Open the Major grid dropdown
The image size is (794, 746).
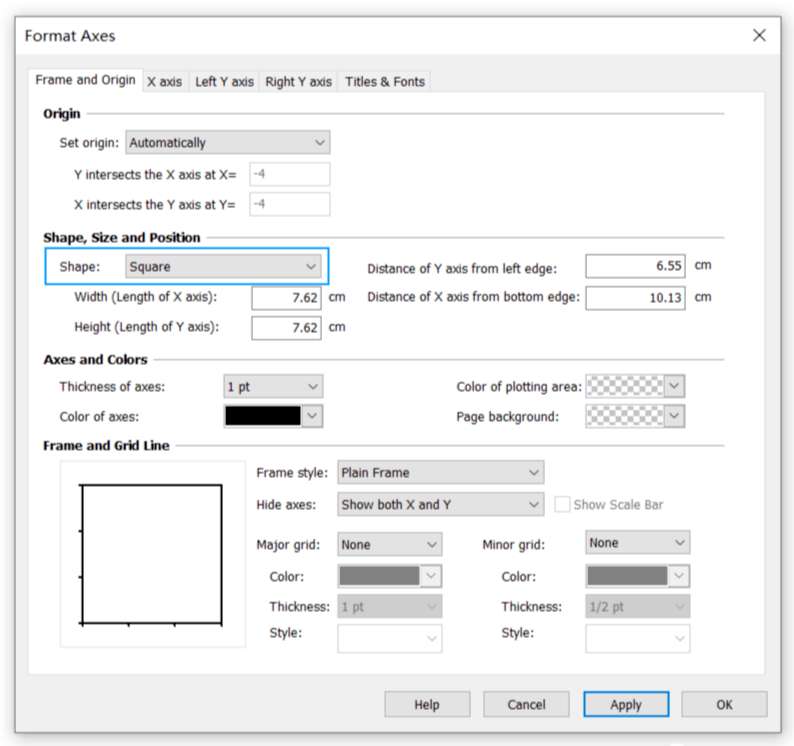coord(389,545)
